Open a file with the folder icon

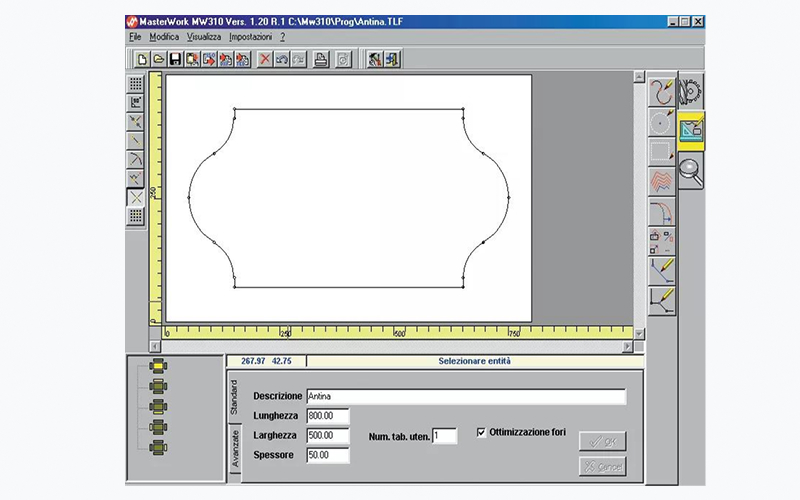point(159,59)
